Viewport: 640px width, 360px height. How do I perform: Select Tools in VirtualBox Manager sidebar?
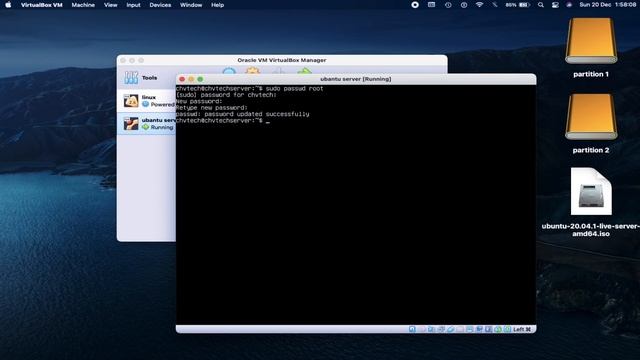147,78
